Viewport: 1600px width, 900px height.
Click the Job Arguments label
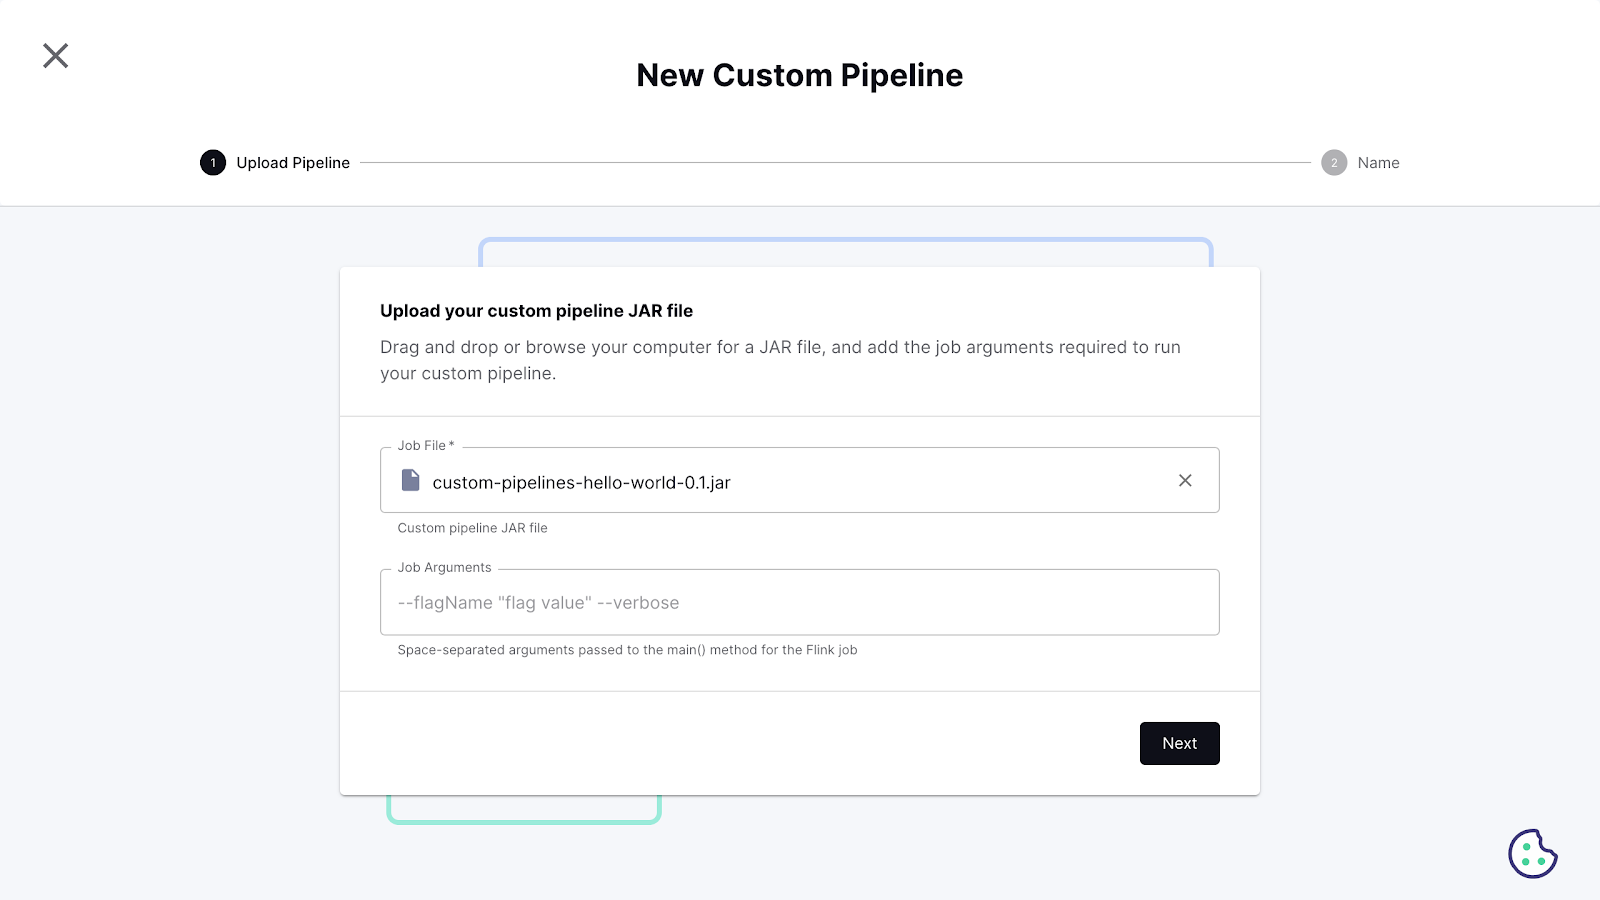[444, 567]
